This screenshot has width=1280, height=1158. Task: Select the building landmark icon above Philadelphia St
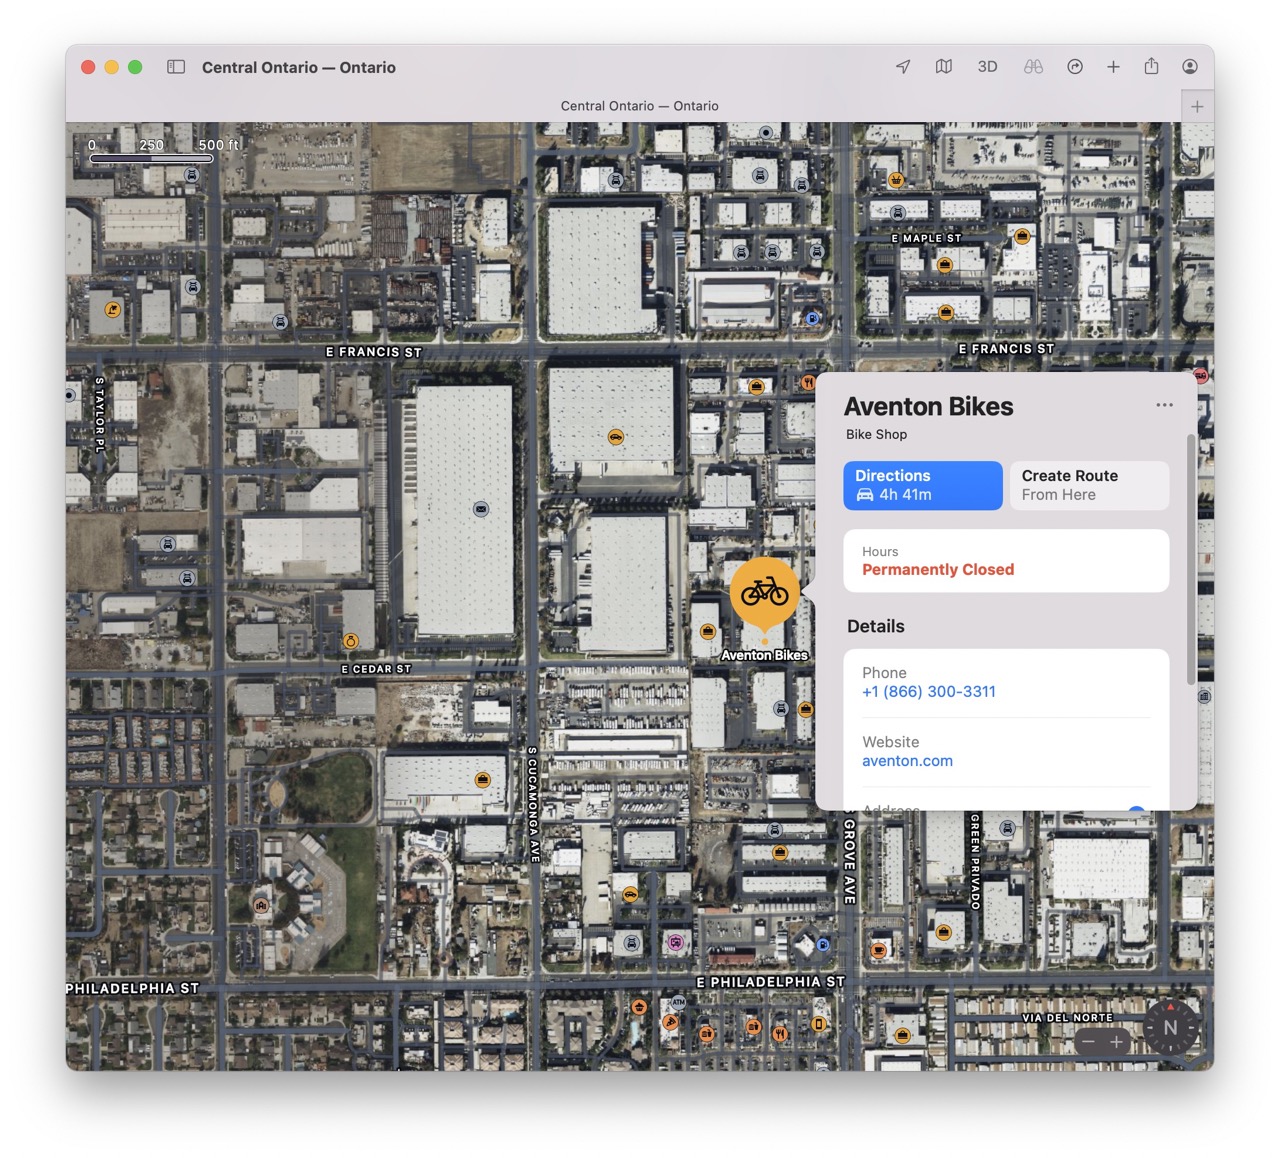pos(262,905)
